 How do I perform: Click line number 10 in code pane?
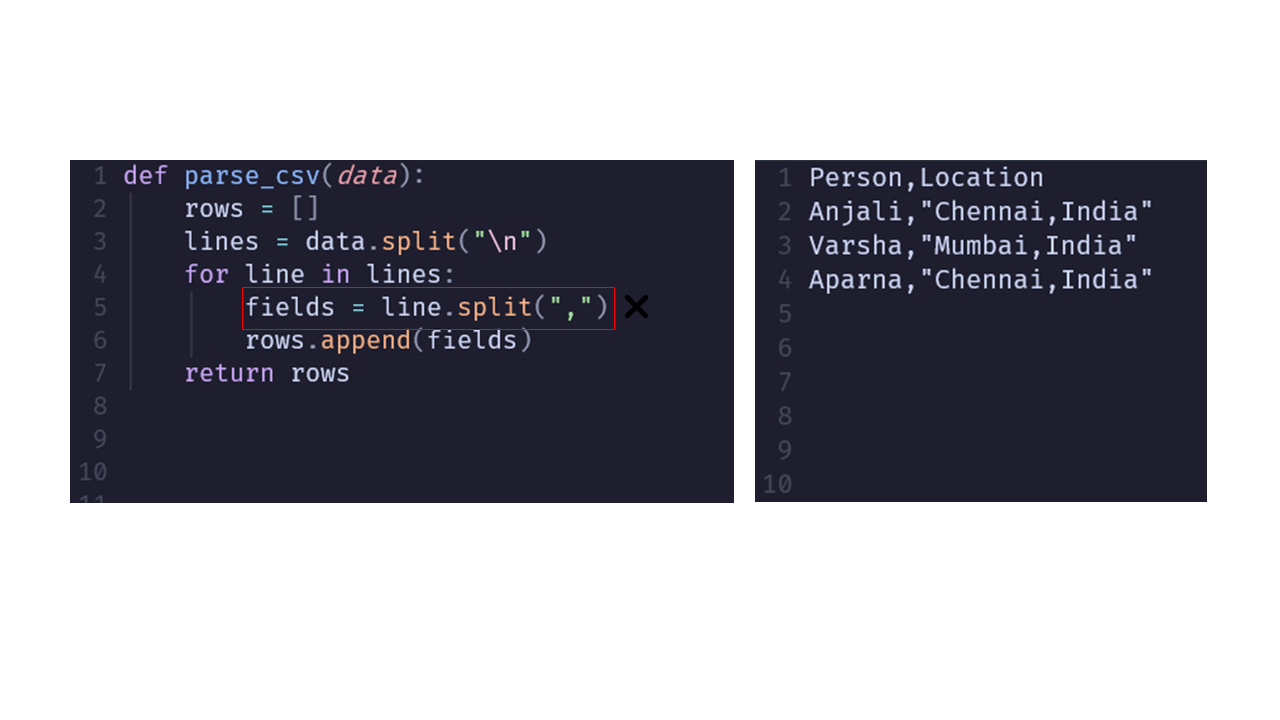pos(92,472)
